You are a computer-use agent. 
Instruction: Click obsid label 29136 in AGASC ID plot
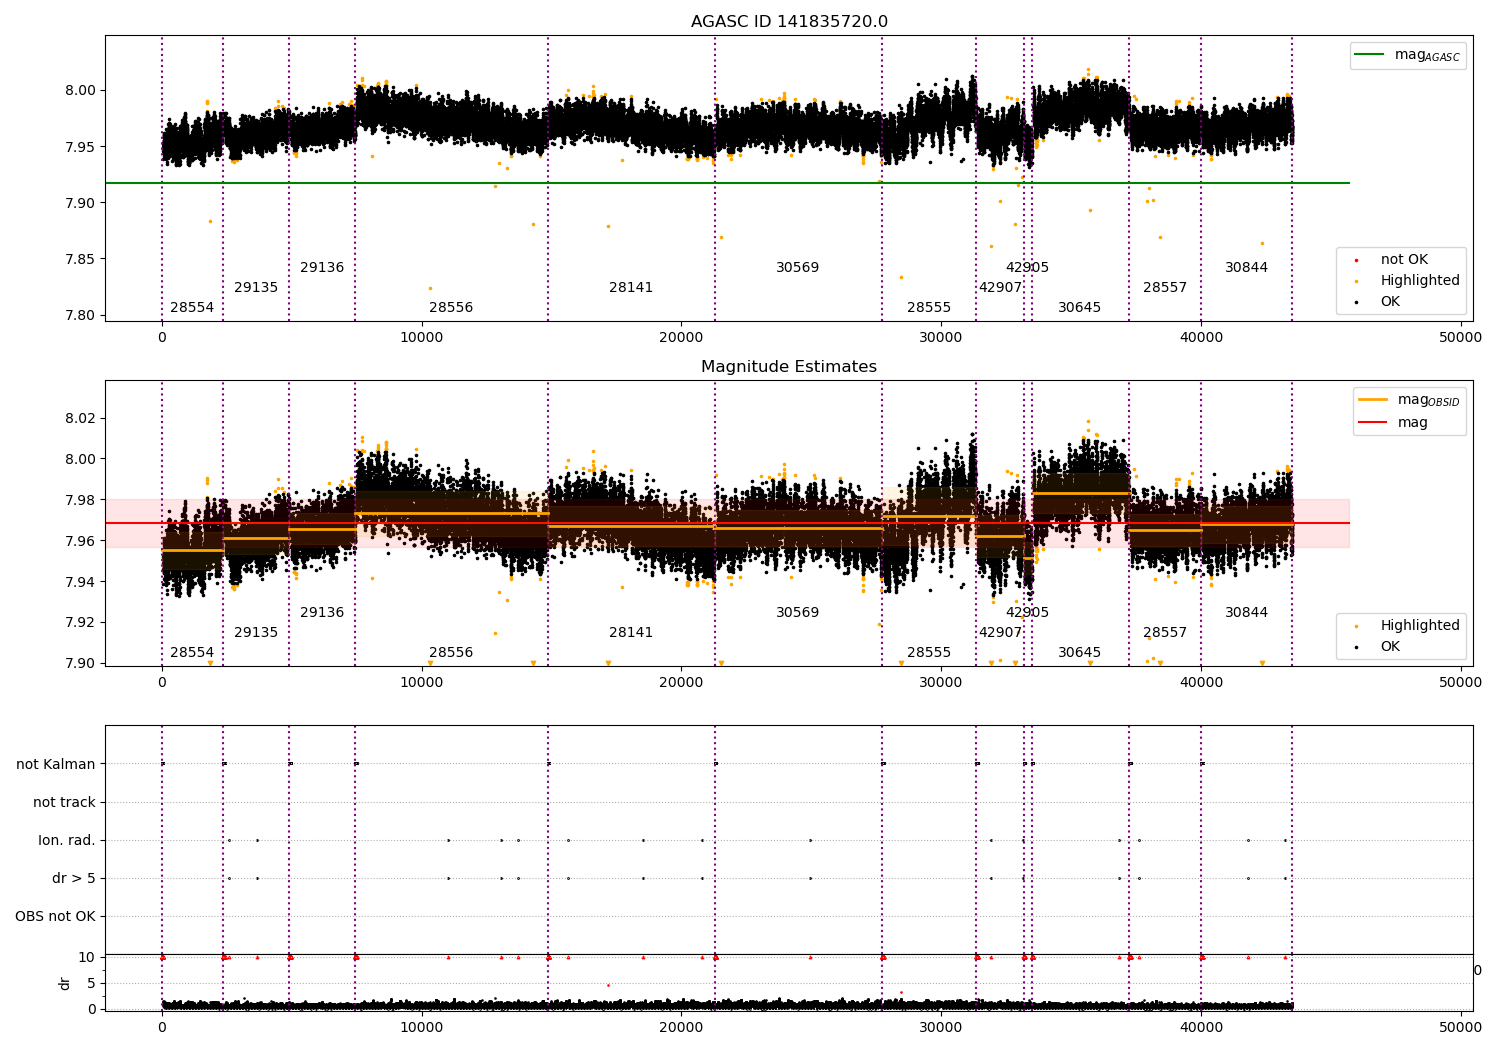coord(322,268)
